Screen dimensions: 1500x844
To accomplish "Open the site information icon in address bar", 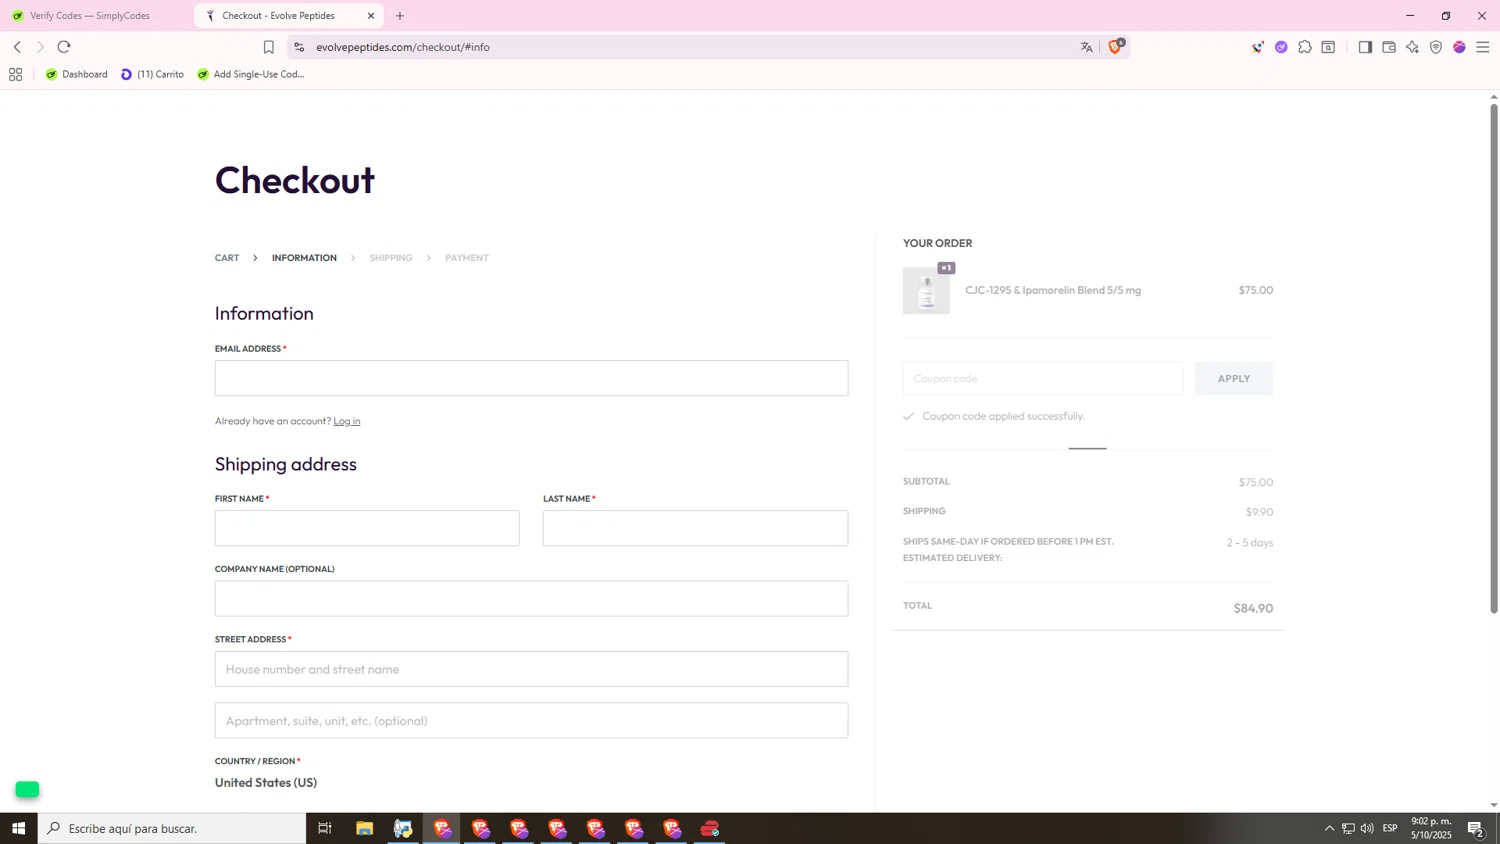I will coord(299,47).
